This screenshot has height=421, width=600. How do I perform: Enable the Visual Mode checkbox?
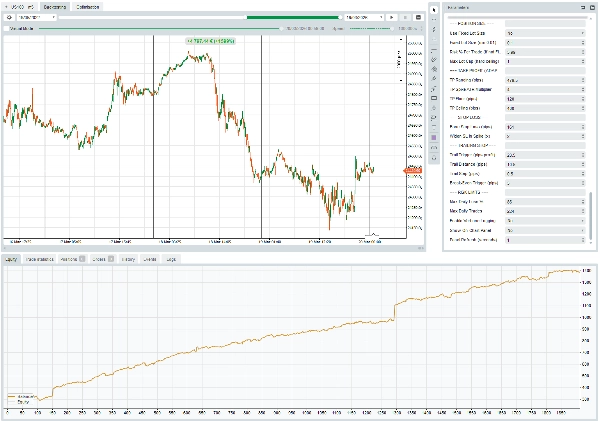click(x=6, y=29)
